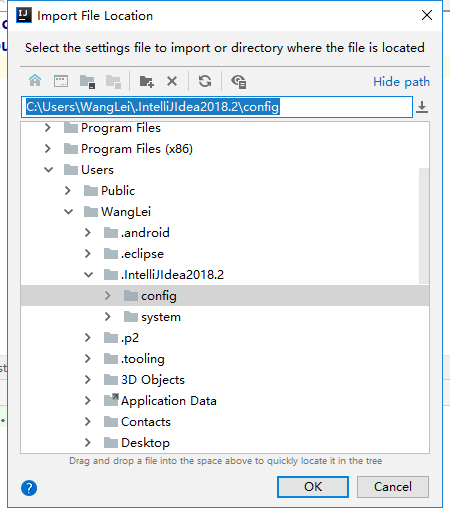Select the config tree row
This screenshot has height=515, width=450.
point(225,296)
